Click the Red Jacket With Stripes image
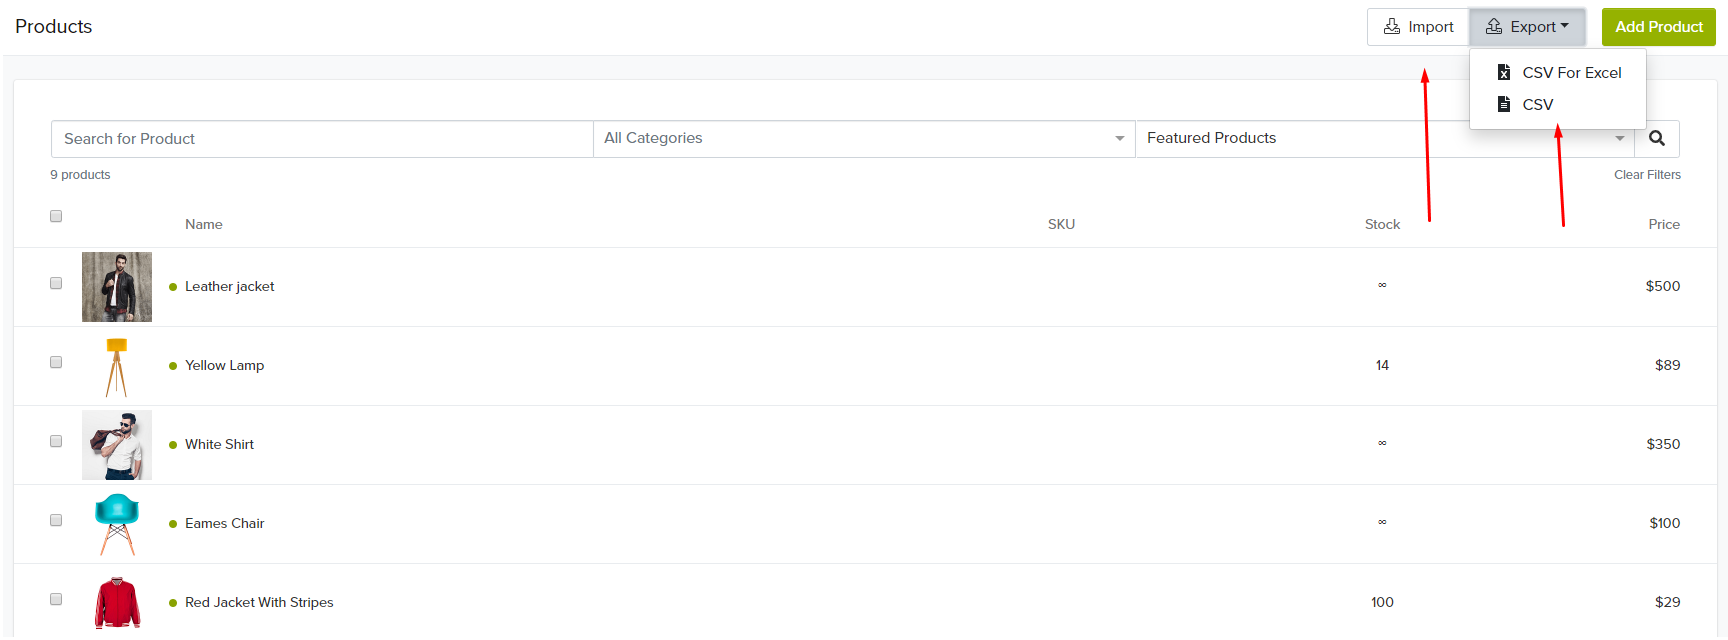 (x=117, y=602)
